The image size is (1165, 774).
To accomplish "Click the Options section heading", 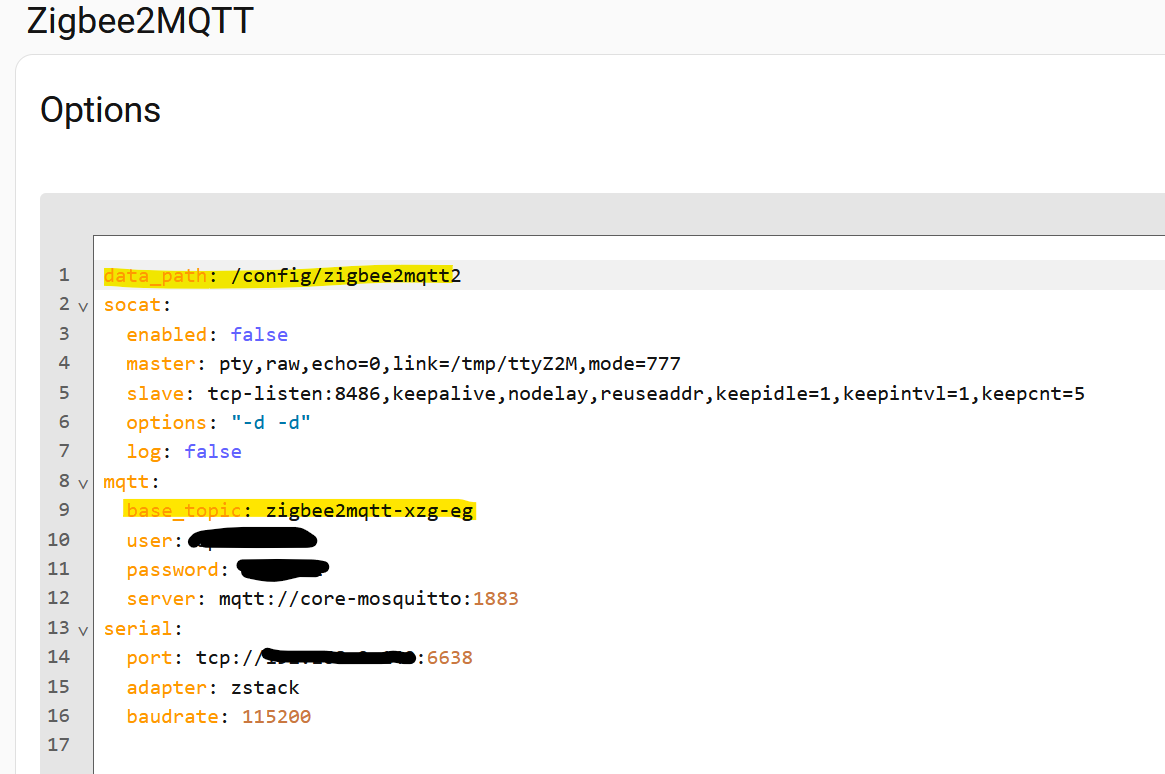I will click(x=100, y=110).
